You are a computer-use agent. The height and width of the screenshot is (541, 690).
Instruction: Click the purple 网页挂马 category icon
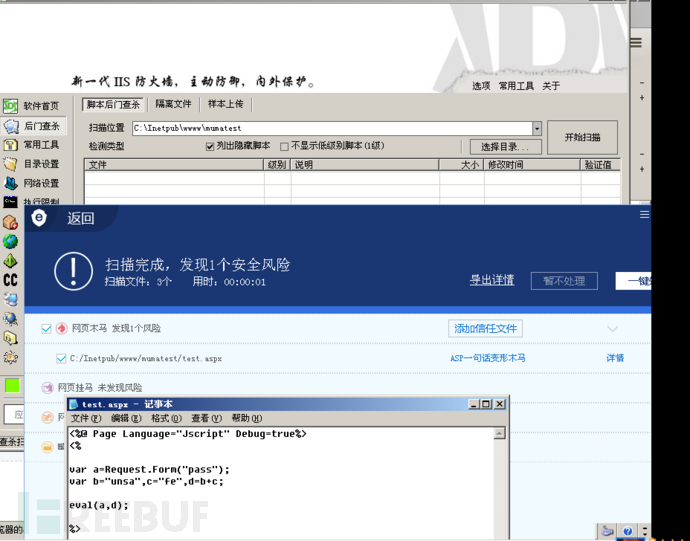coord(47,387)
